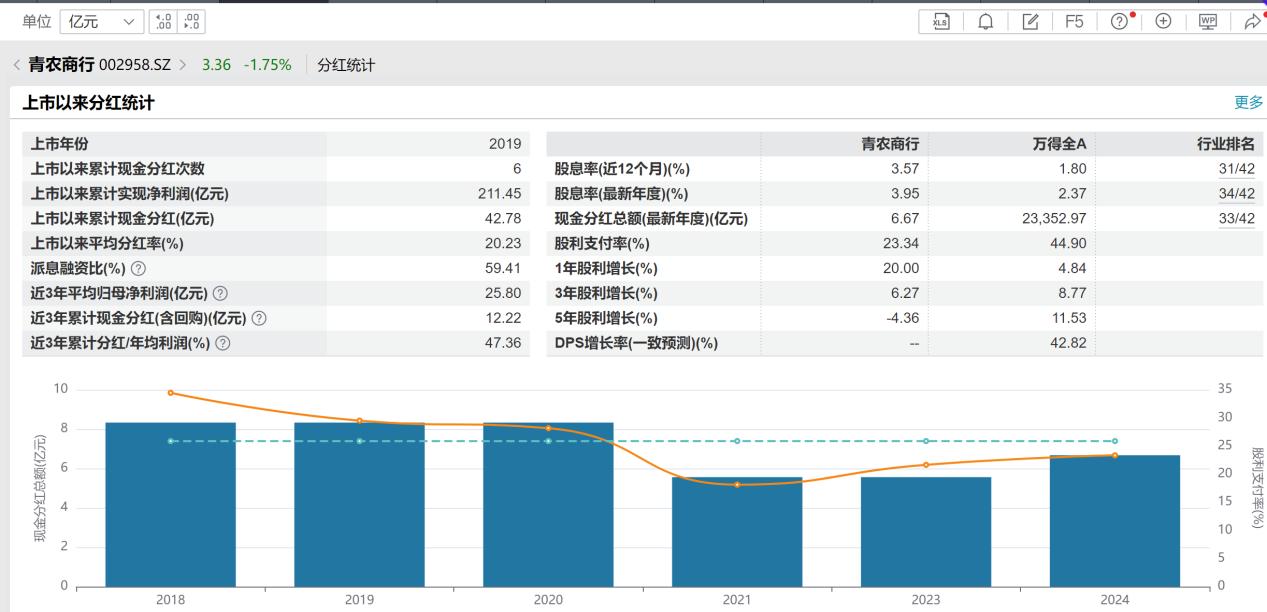Decrease decimal places in toolbar
Image resolution: width=1267 pixels, height=612 pixels.
190,21
